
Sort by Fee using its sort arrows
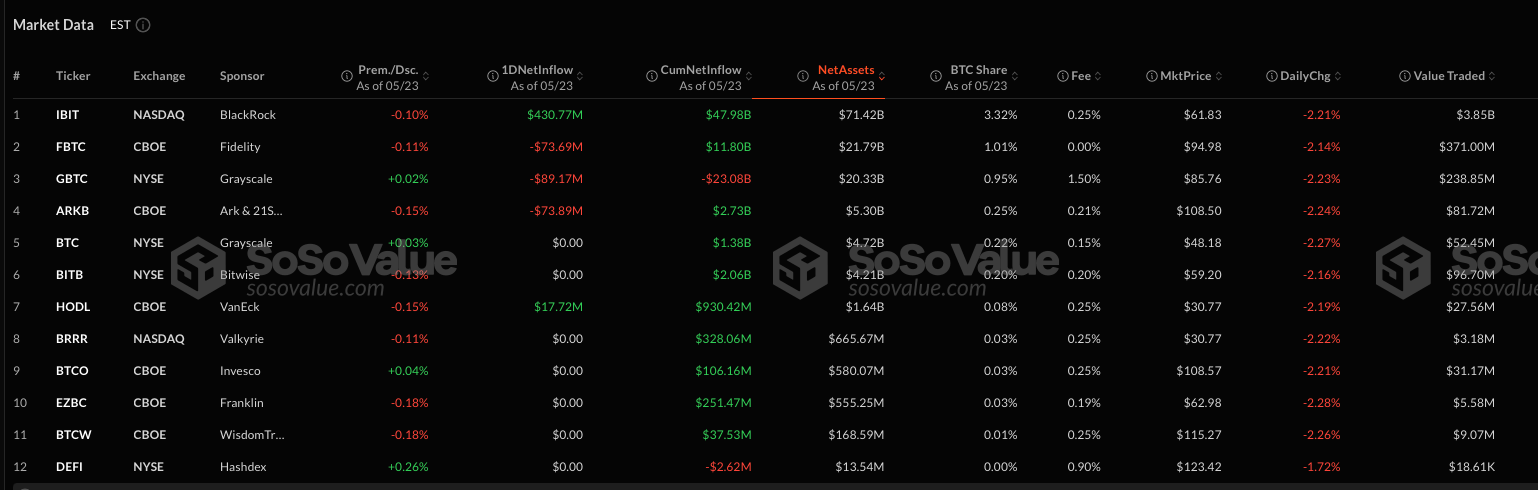[1098, 76]
